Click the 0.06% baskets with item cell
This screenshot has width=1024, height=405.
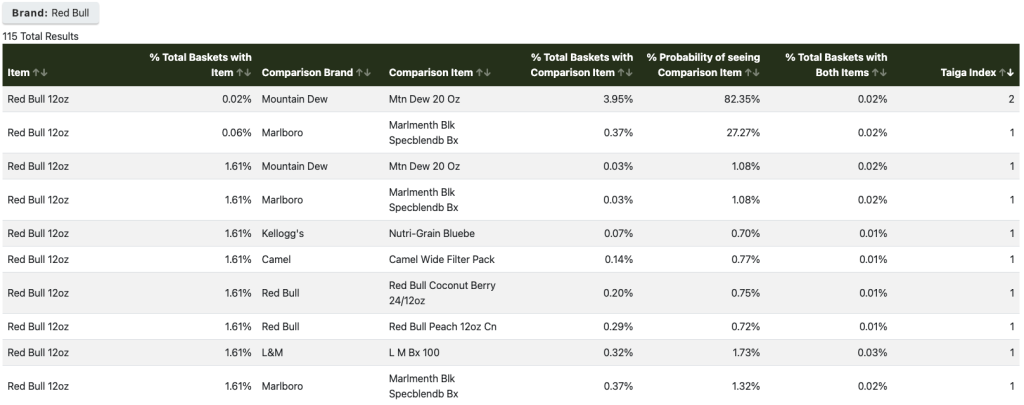coord(236,133)
